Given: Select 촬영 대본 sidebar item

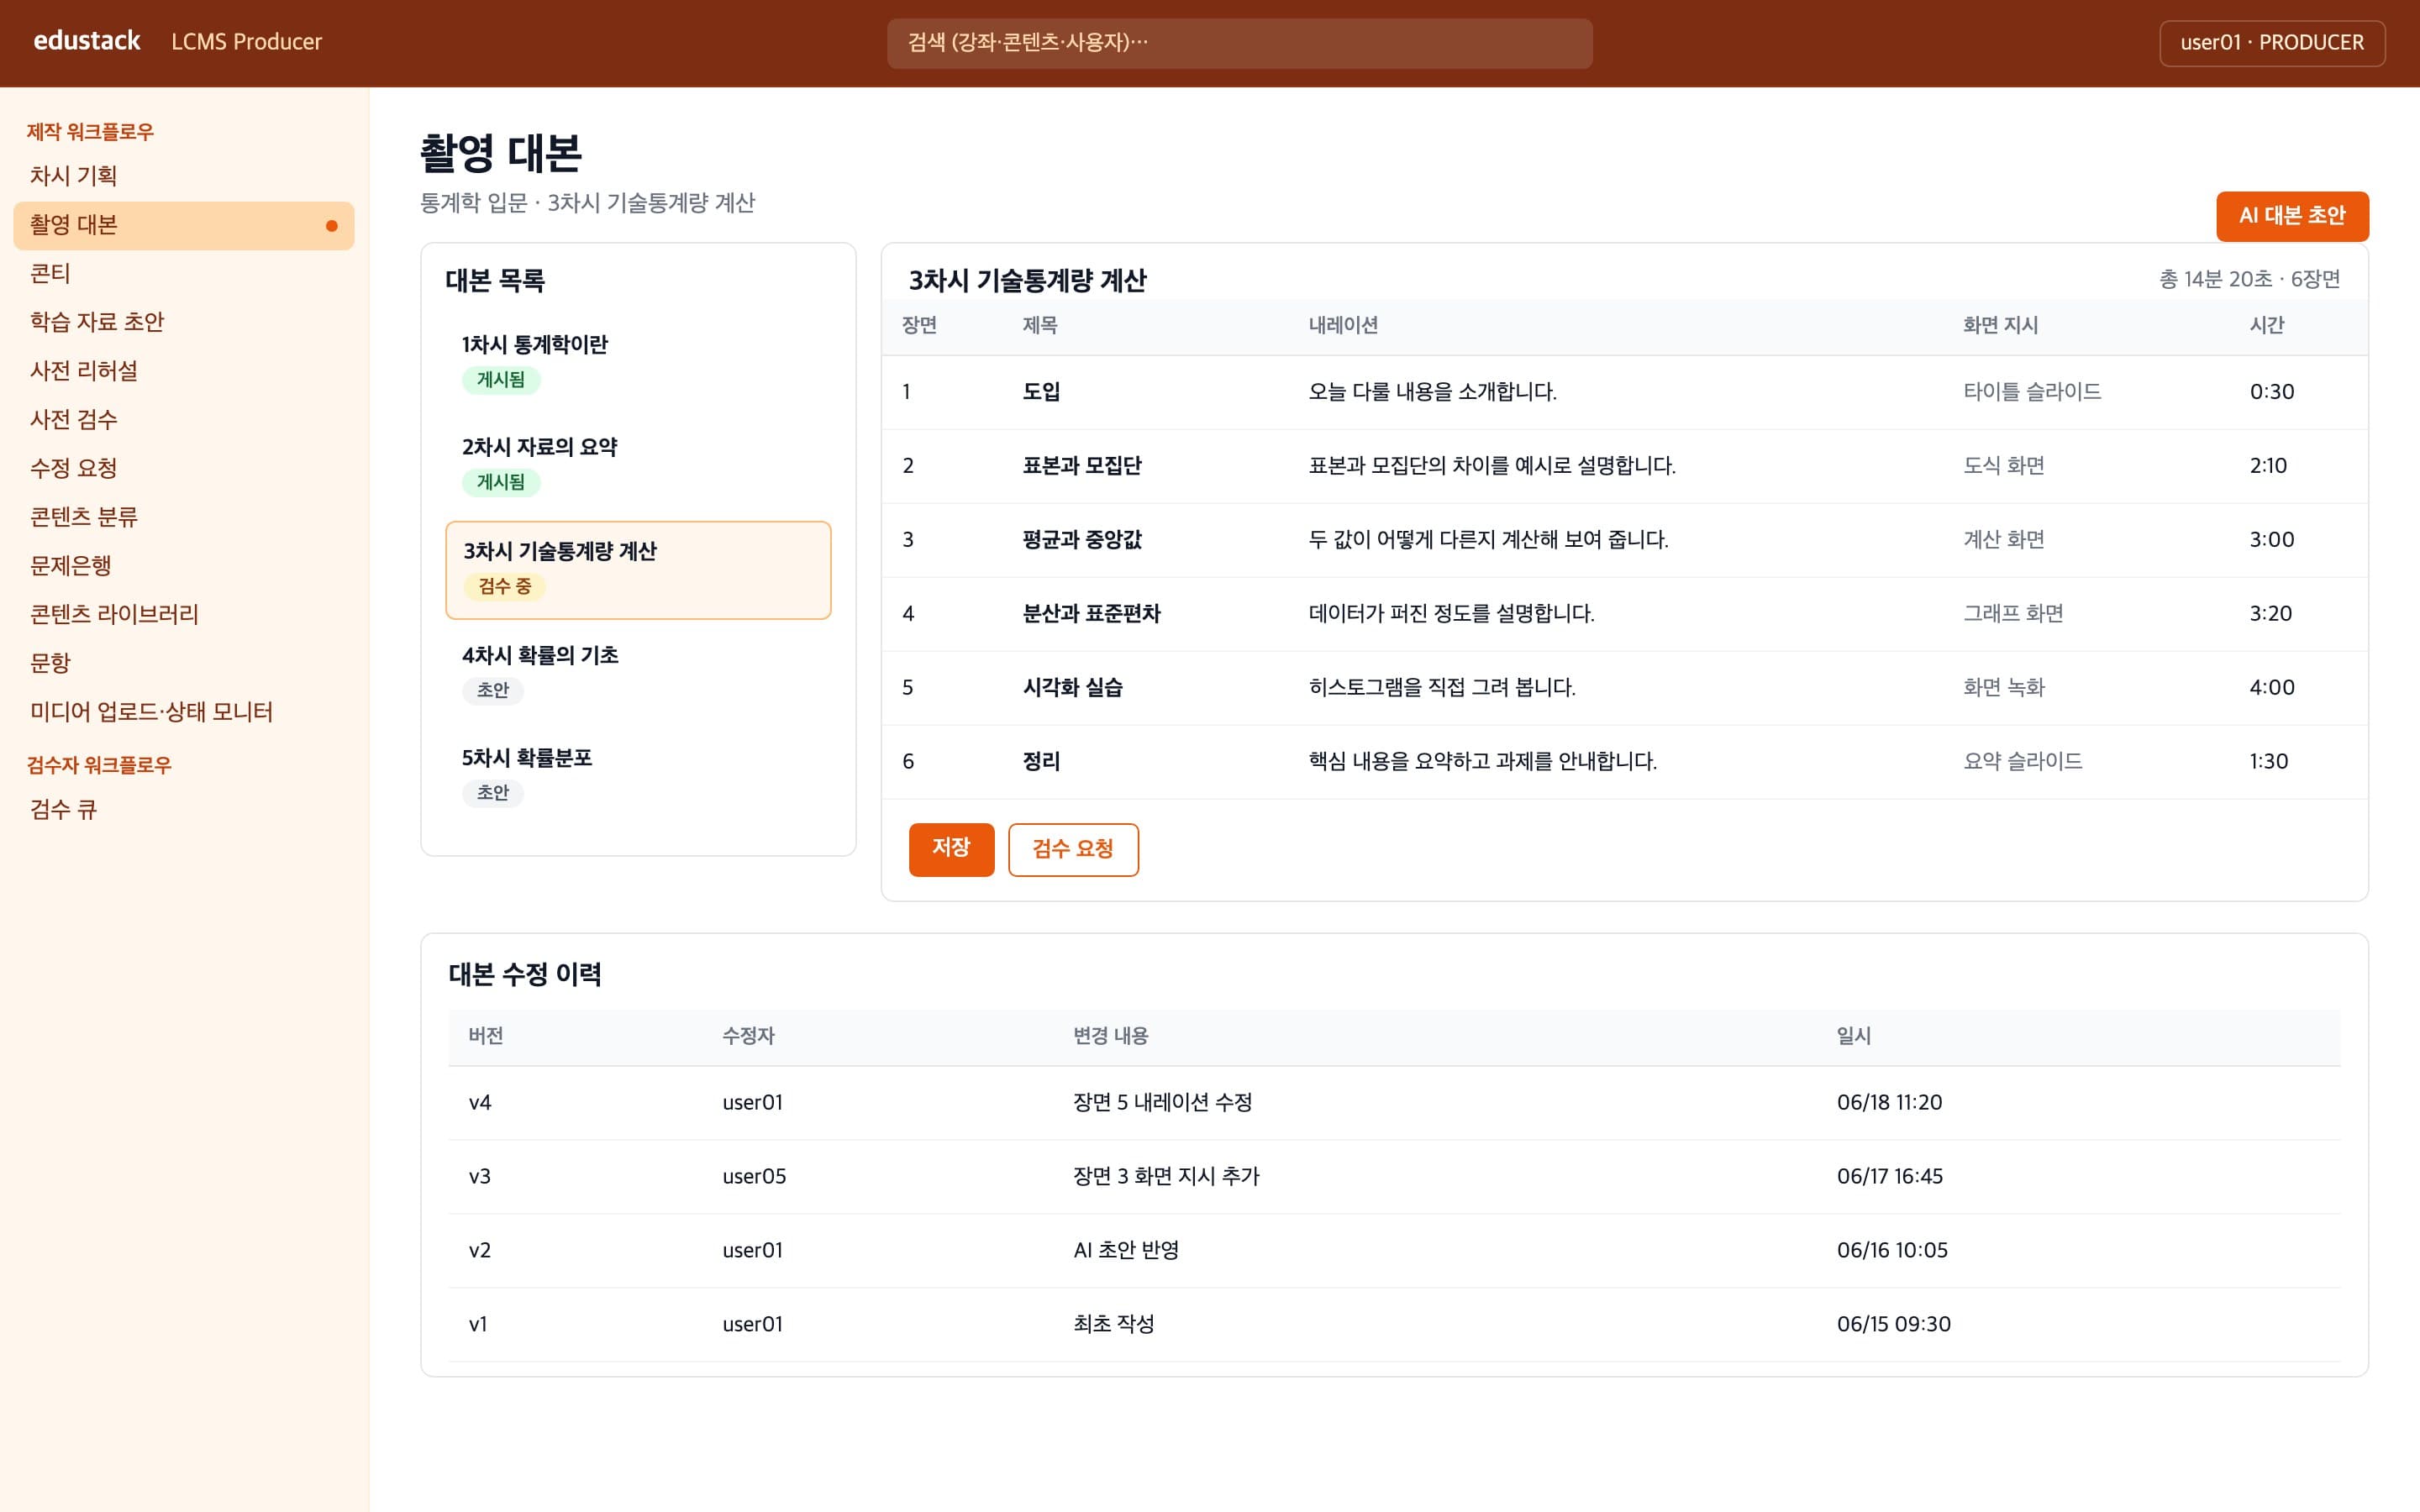Looking at the screenshot, I should [184, 225].
